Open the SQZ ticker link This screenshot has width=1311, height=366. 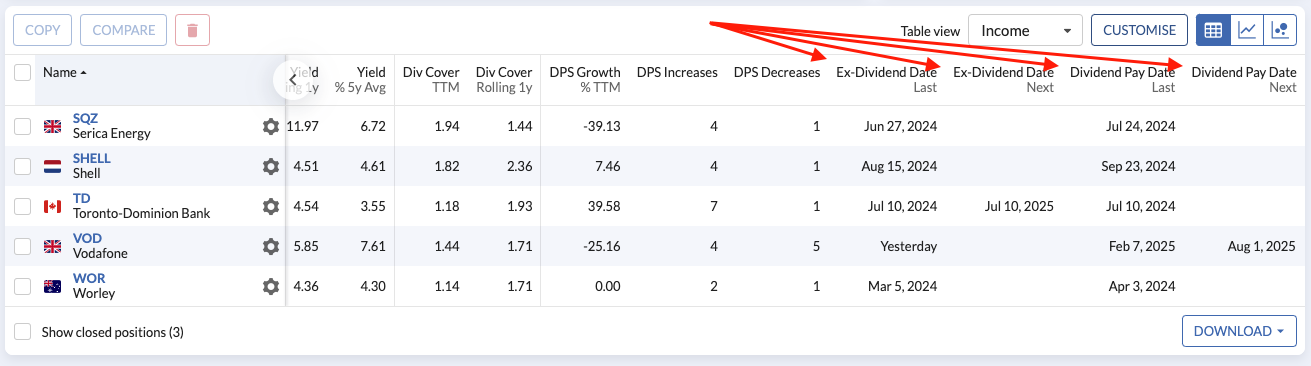[85, 118]
